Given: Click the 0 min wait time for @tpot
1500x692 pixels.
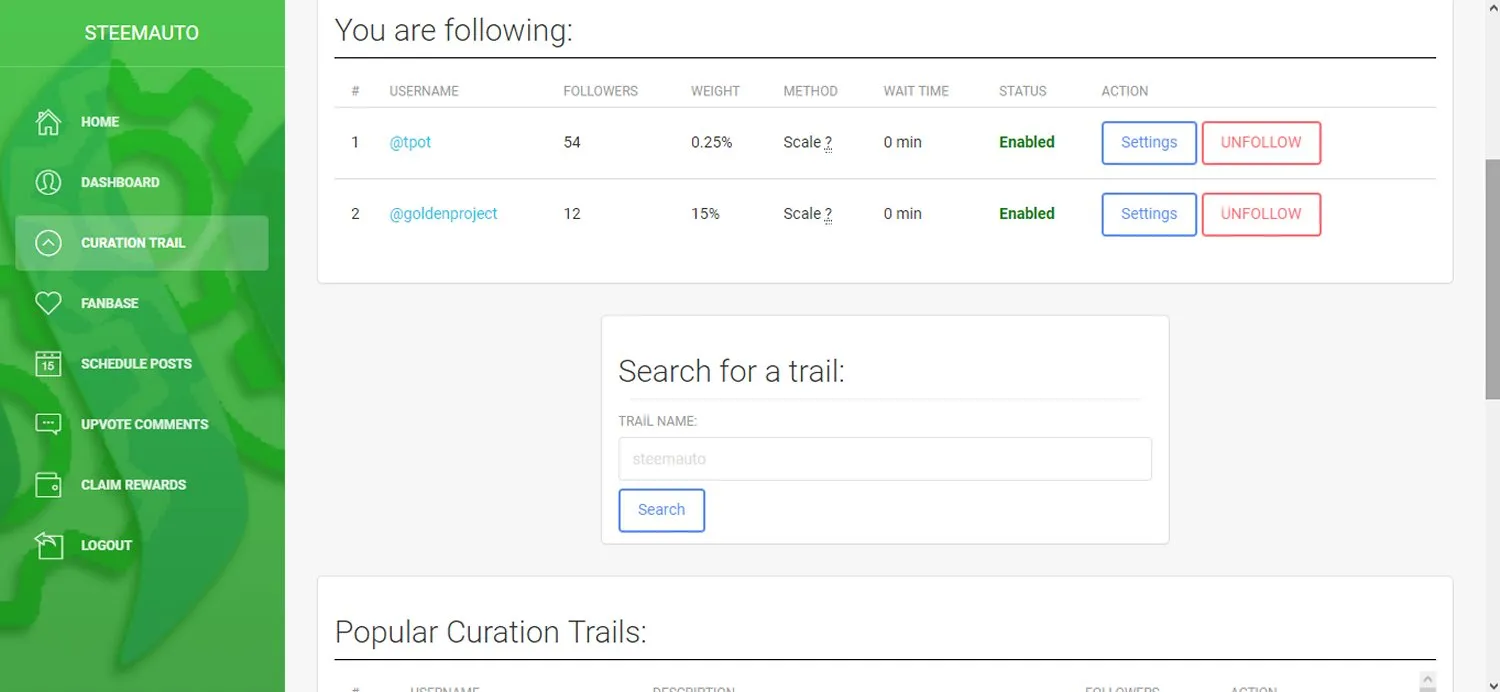Looking at the screenshot, I should tap(902, 142).
